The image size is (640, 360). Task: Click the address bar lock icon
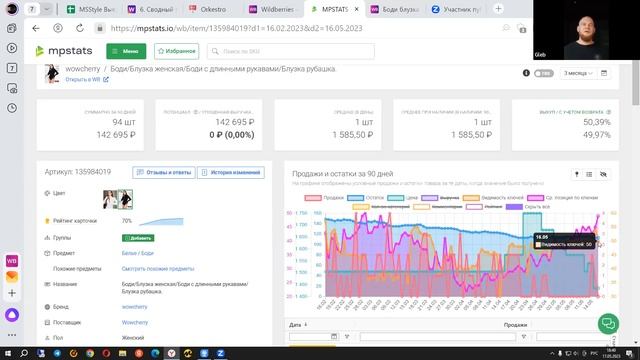[x=99, y=28]
